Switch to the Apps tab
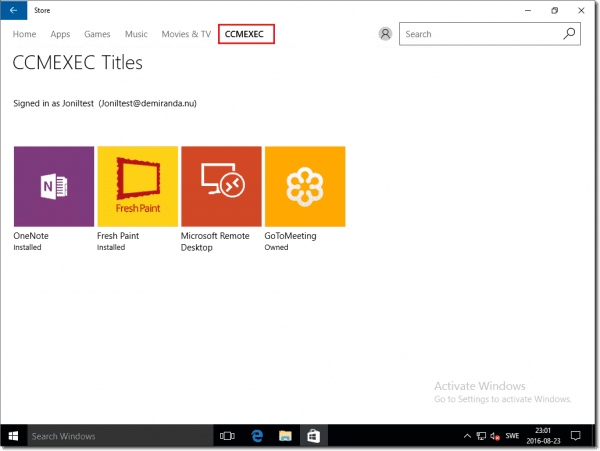The image size is (600, 451). point(60,34)
